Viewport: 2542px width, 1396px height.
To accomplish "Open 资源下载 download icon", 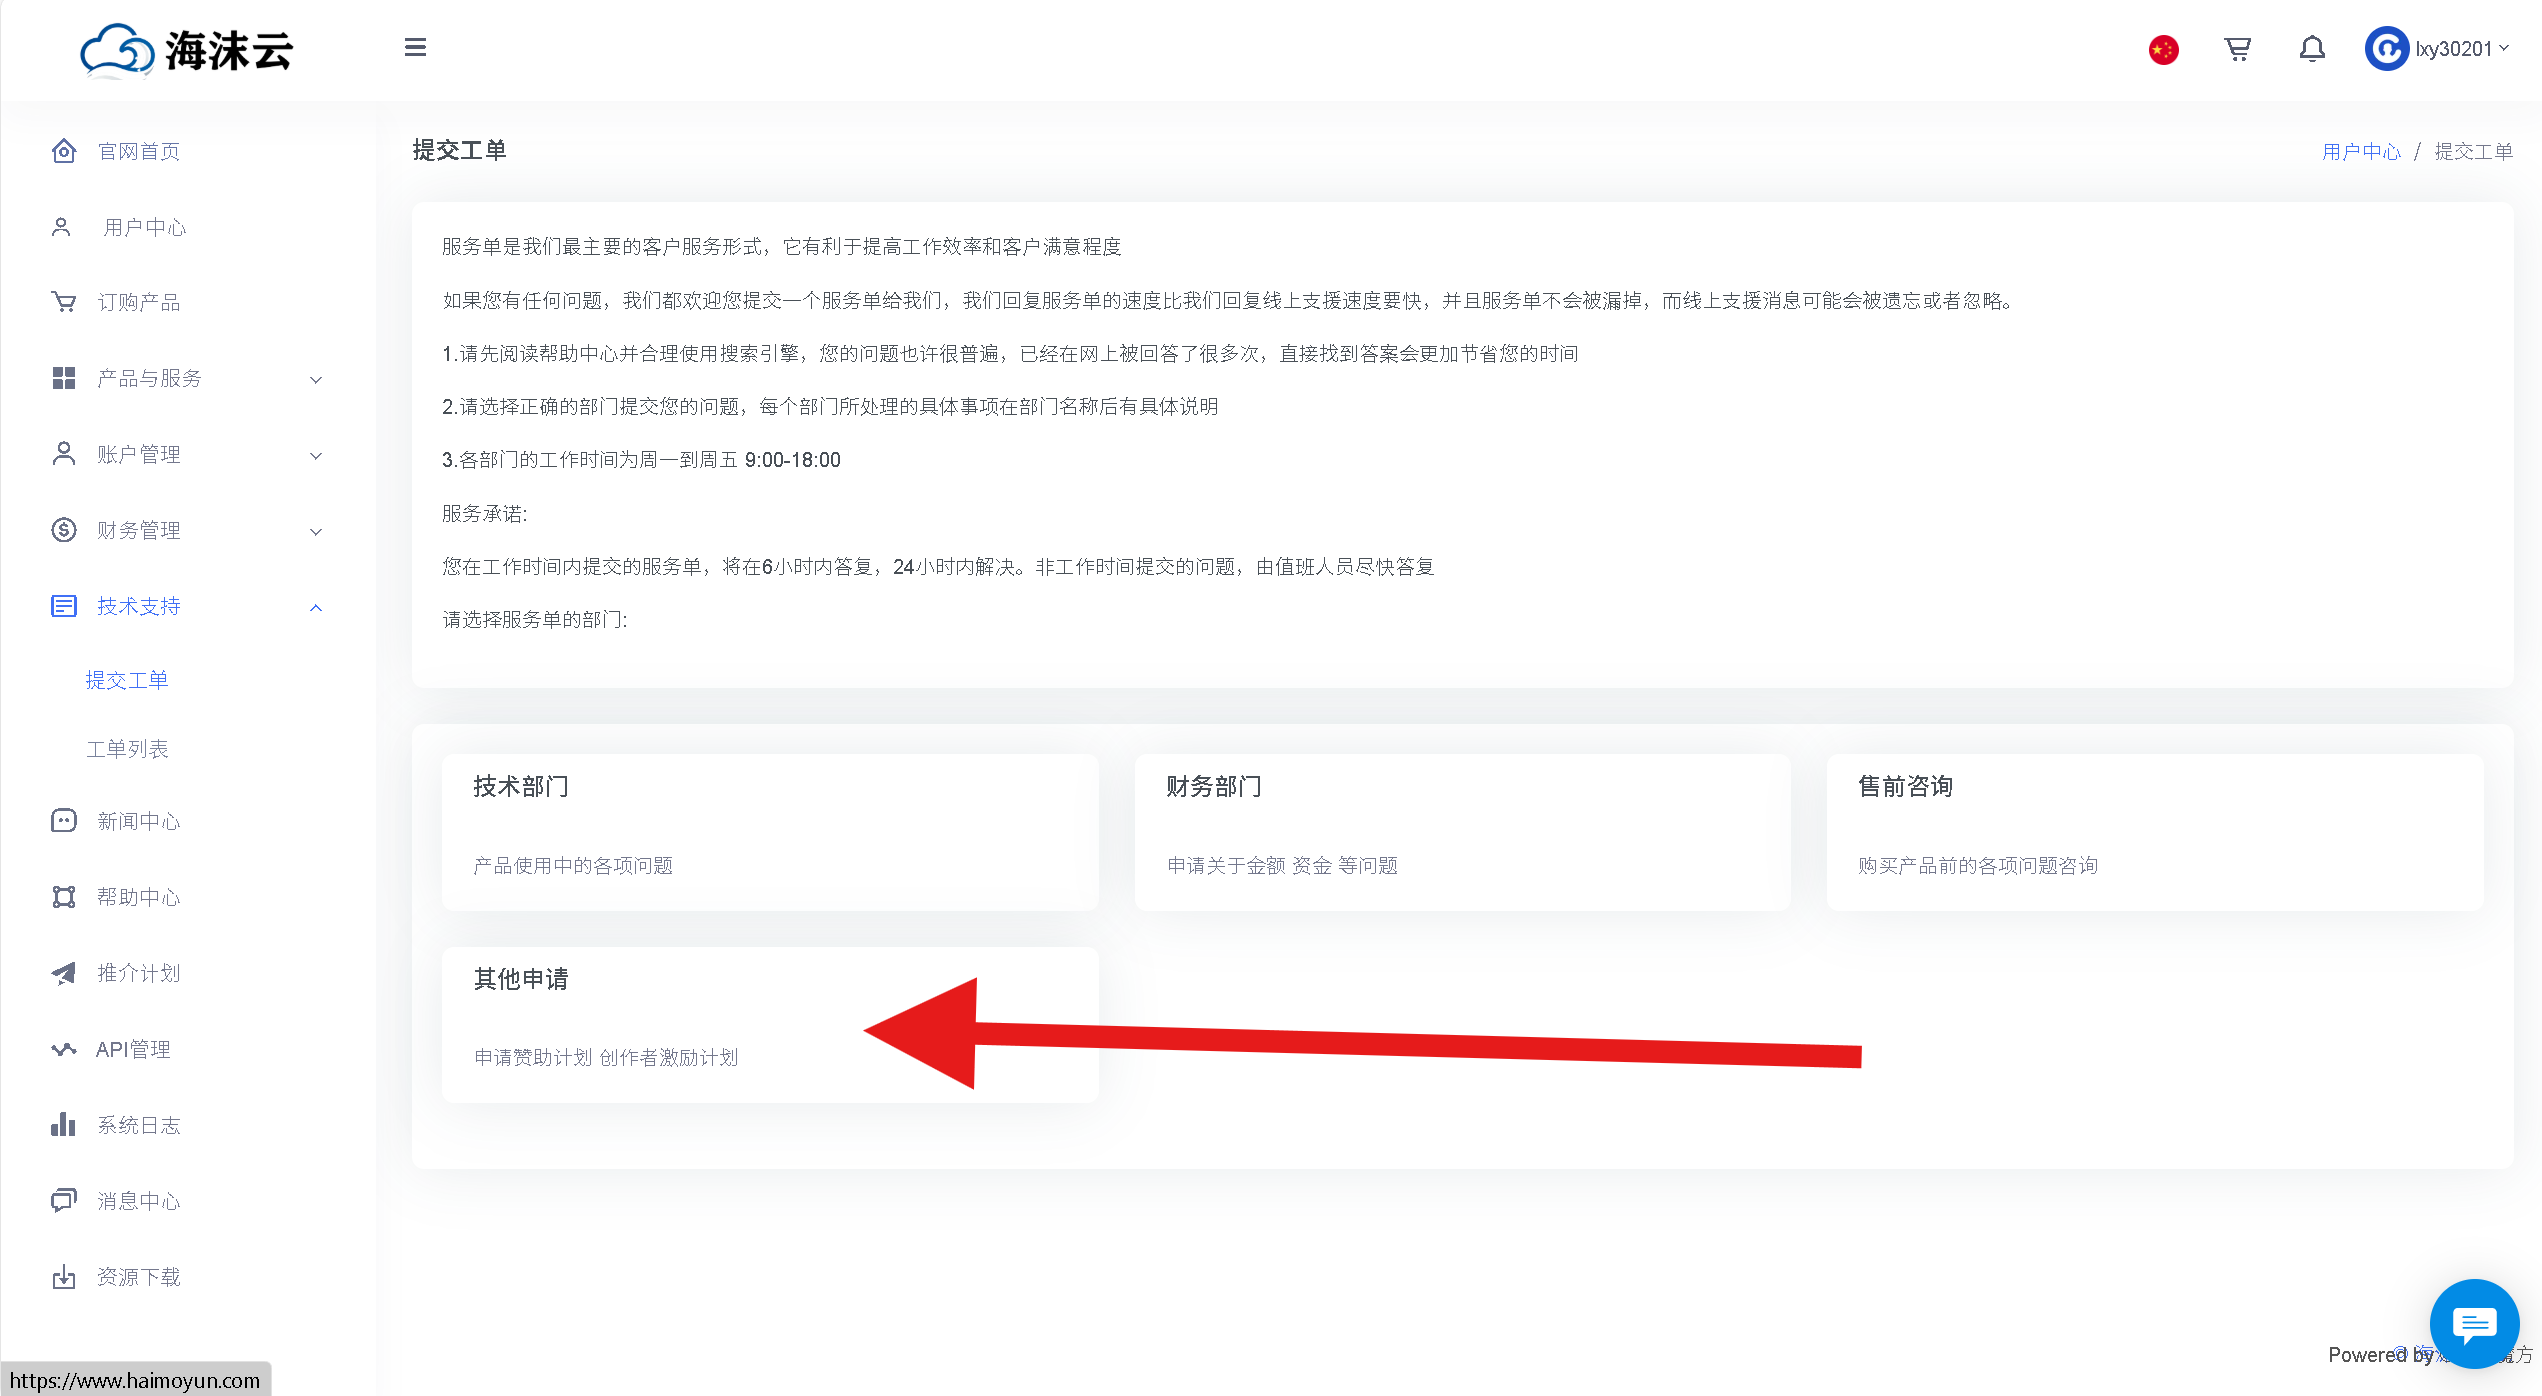I will point(64,1277).
